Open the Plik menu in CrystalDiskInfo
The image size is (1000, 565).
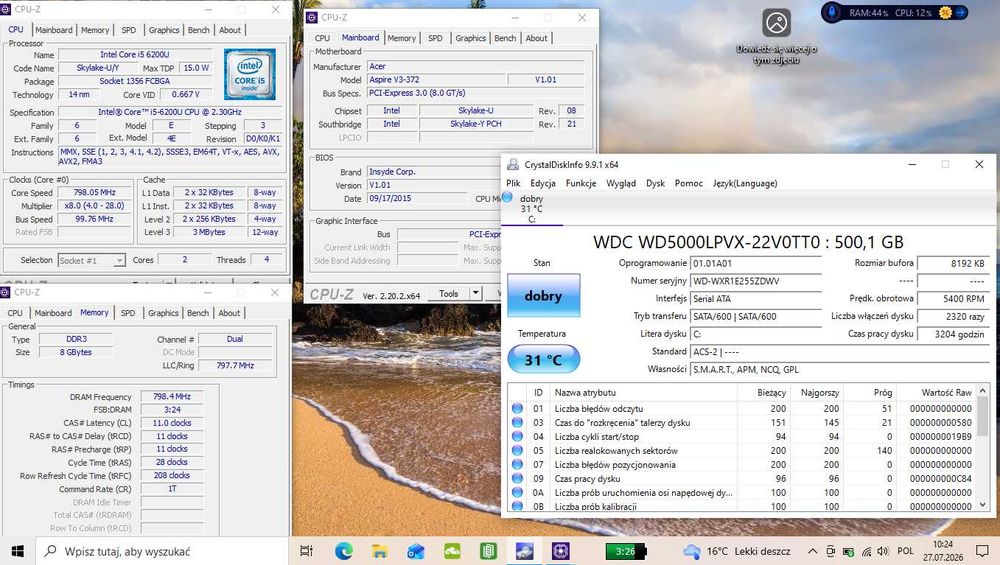[513, 183]
